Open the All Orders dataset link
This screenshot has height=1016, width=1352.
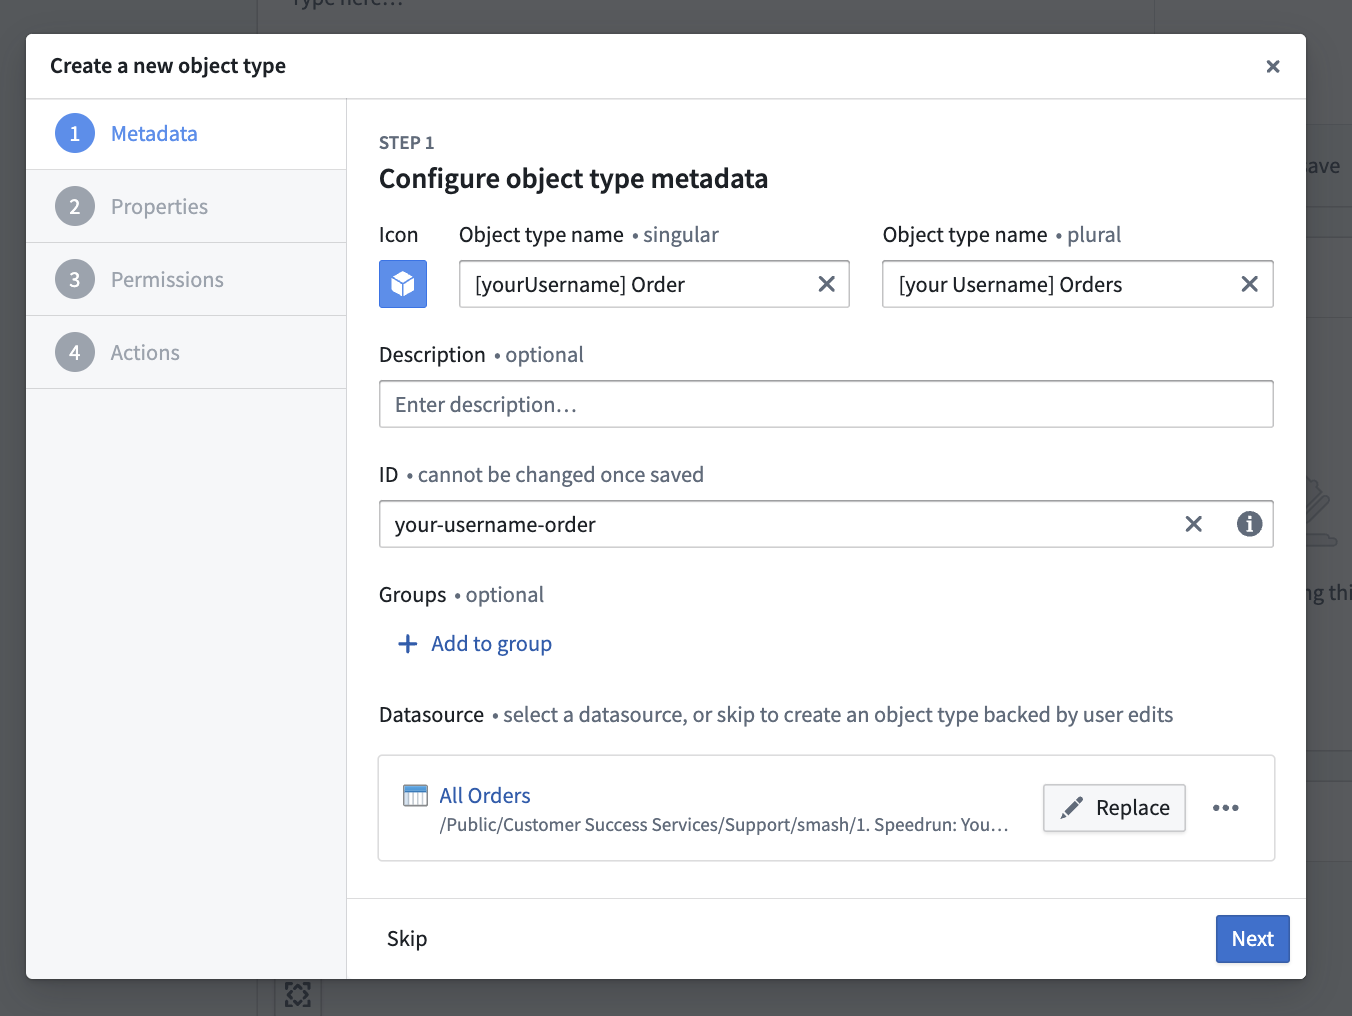click(485, 796)
